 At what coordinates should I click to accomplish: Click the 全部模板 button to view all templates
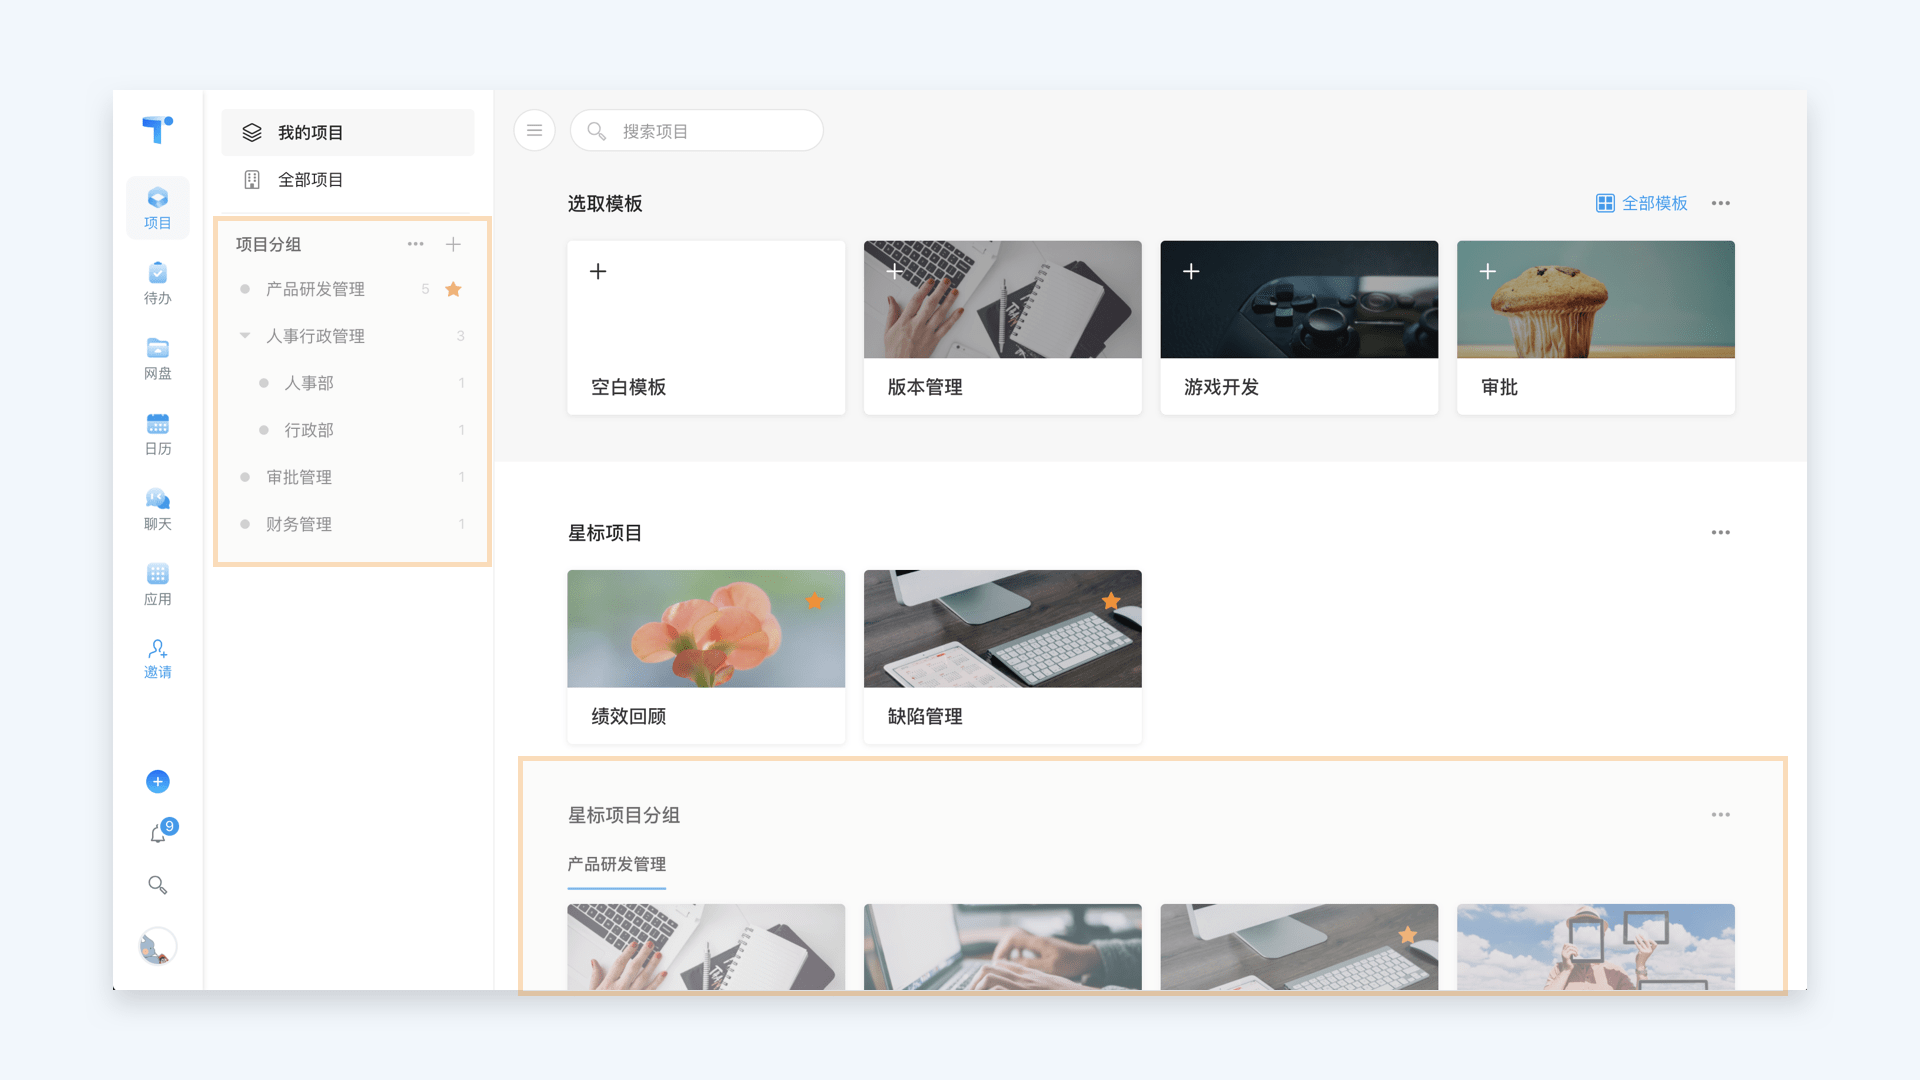point(1642,203)
